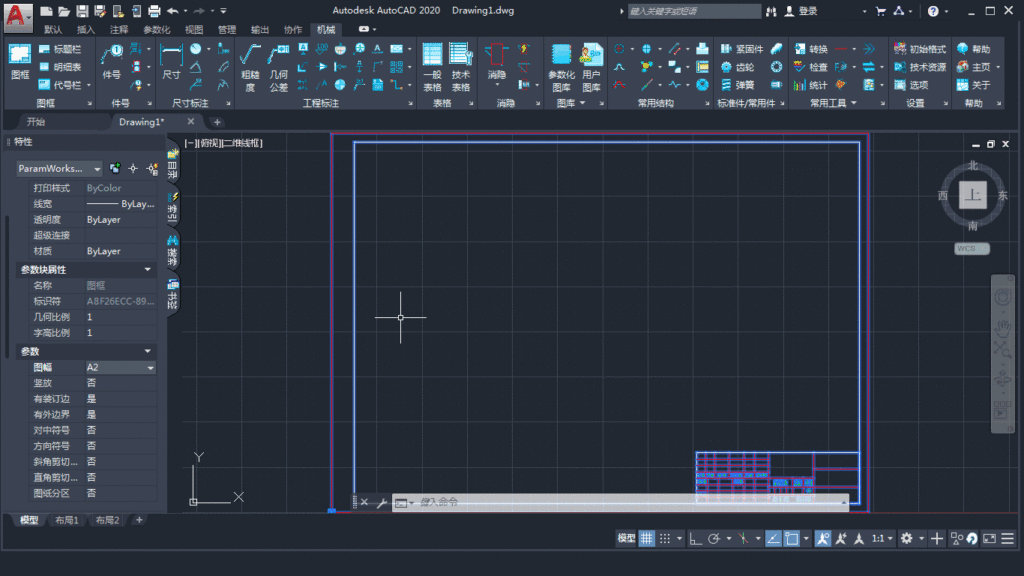Screen dimensions: 1024x576
Task: Switch to the 布局1 layout tab
Action: point(67,520)
